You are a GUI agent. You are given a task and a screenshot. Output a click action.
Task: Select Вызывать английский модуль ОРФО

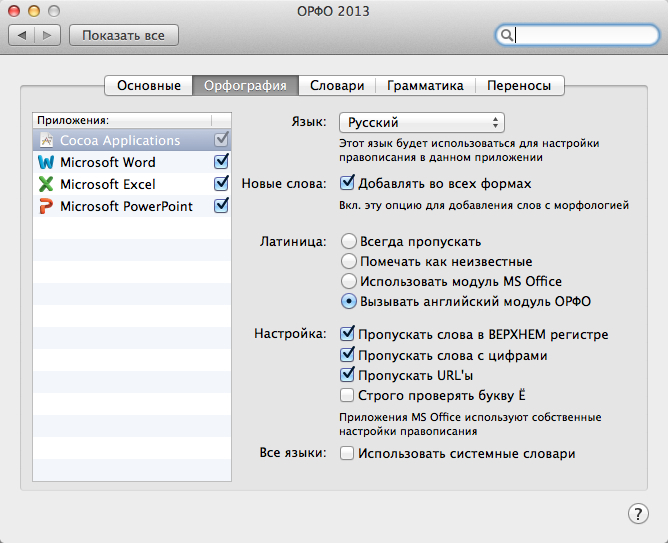(x=348, y=302)
